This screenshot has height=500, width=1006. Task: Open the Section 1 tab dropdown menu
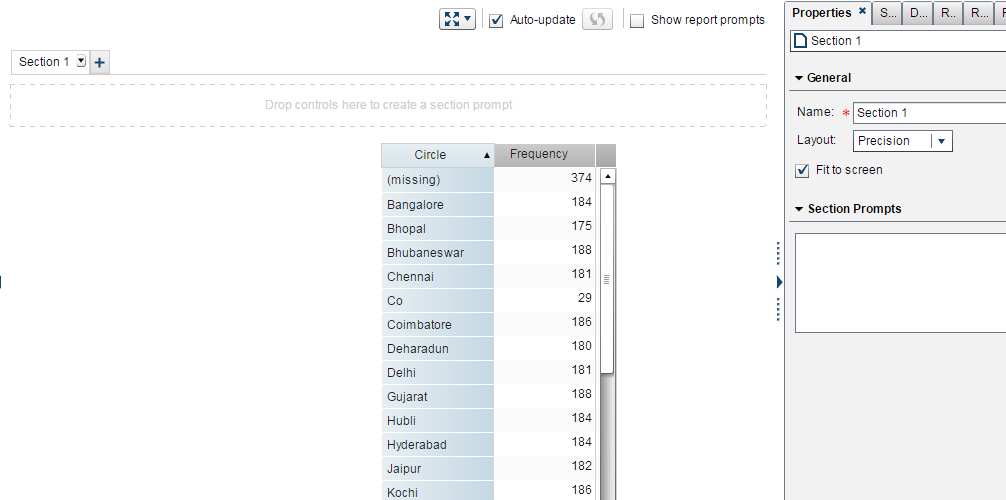tap(81, 62)
